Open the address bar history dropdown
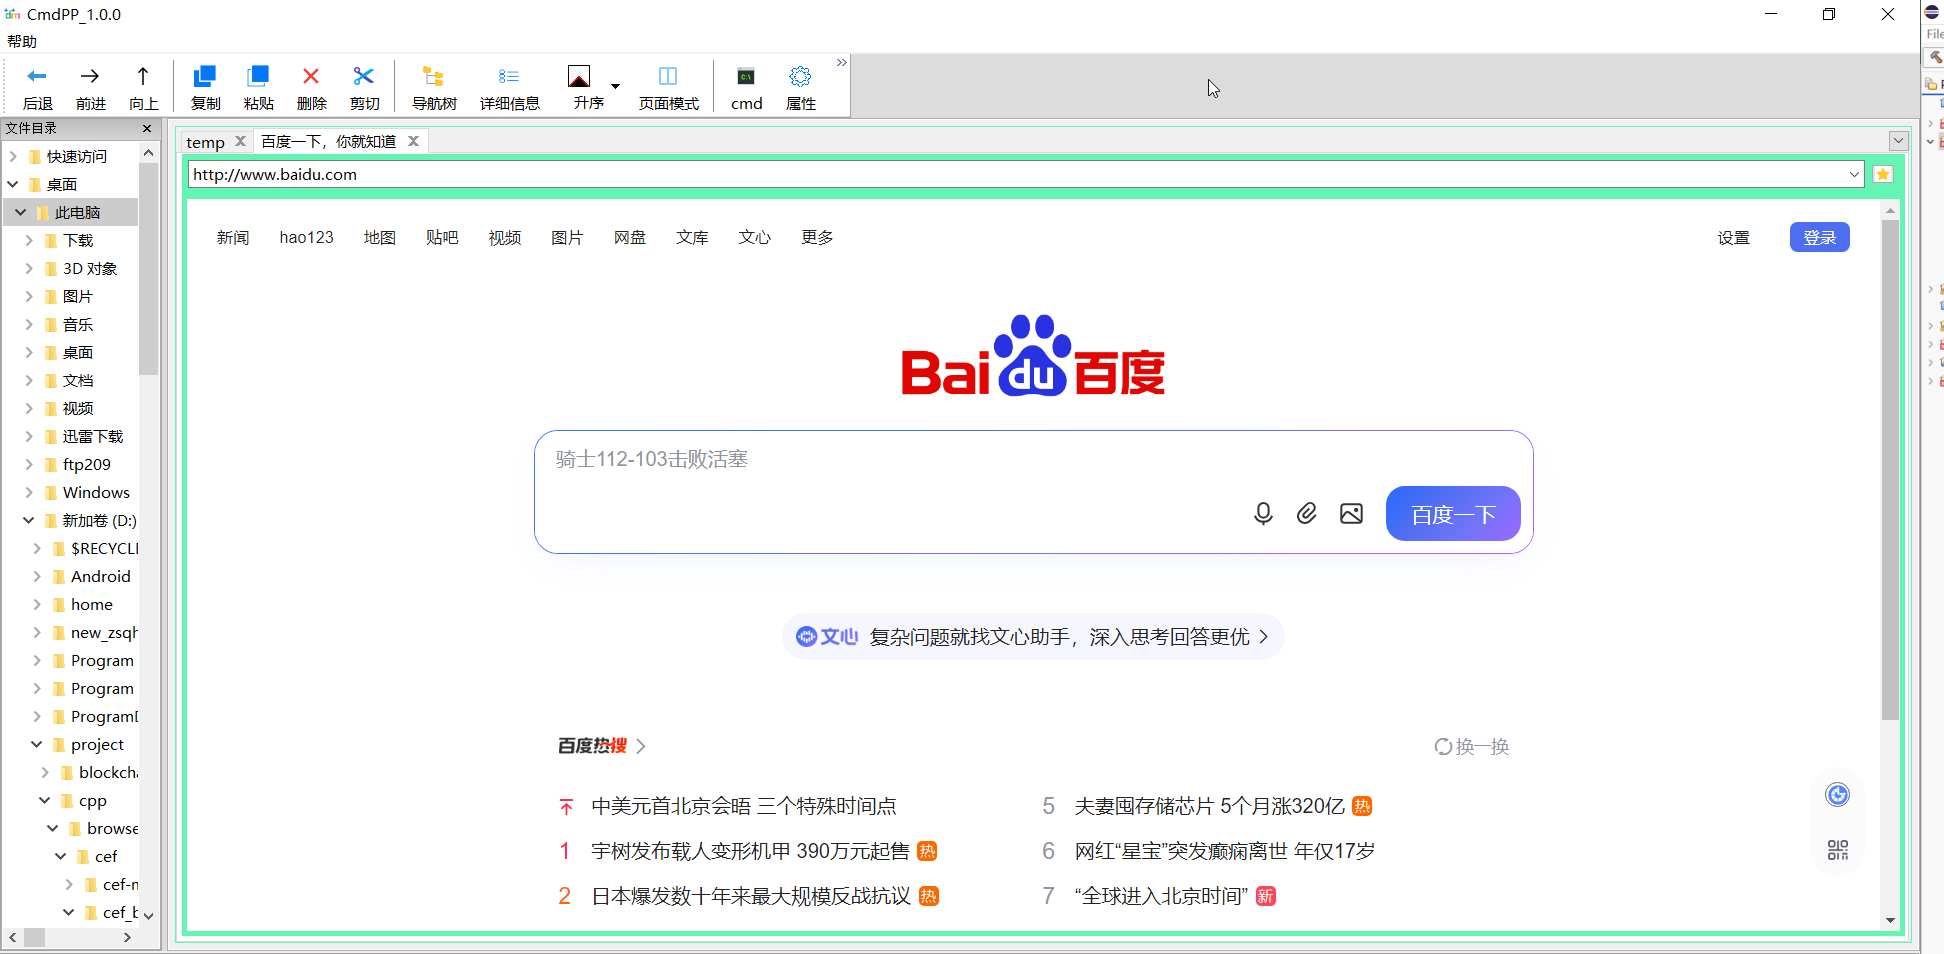1944x954 pixels. click(1854, 174)
